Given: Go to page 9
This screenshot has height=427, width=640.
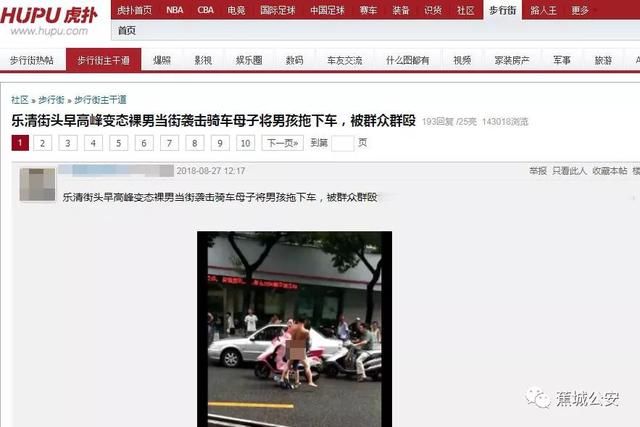Looking at the screenshot, I should point(220,143).
